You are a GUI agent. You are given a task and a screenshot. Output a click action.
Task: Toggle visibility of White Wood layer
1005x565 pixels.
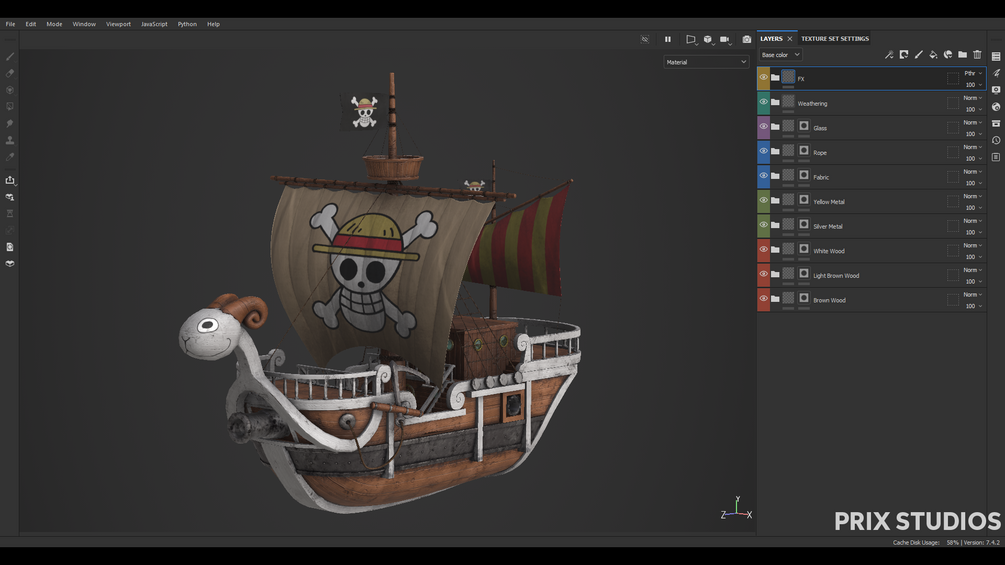(x=763, y=249)
